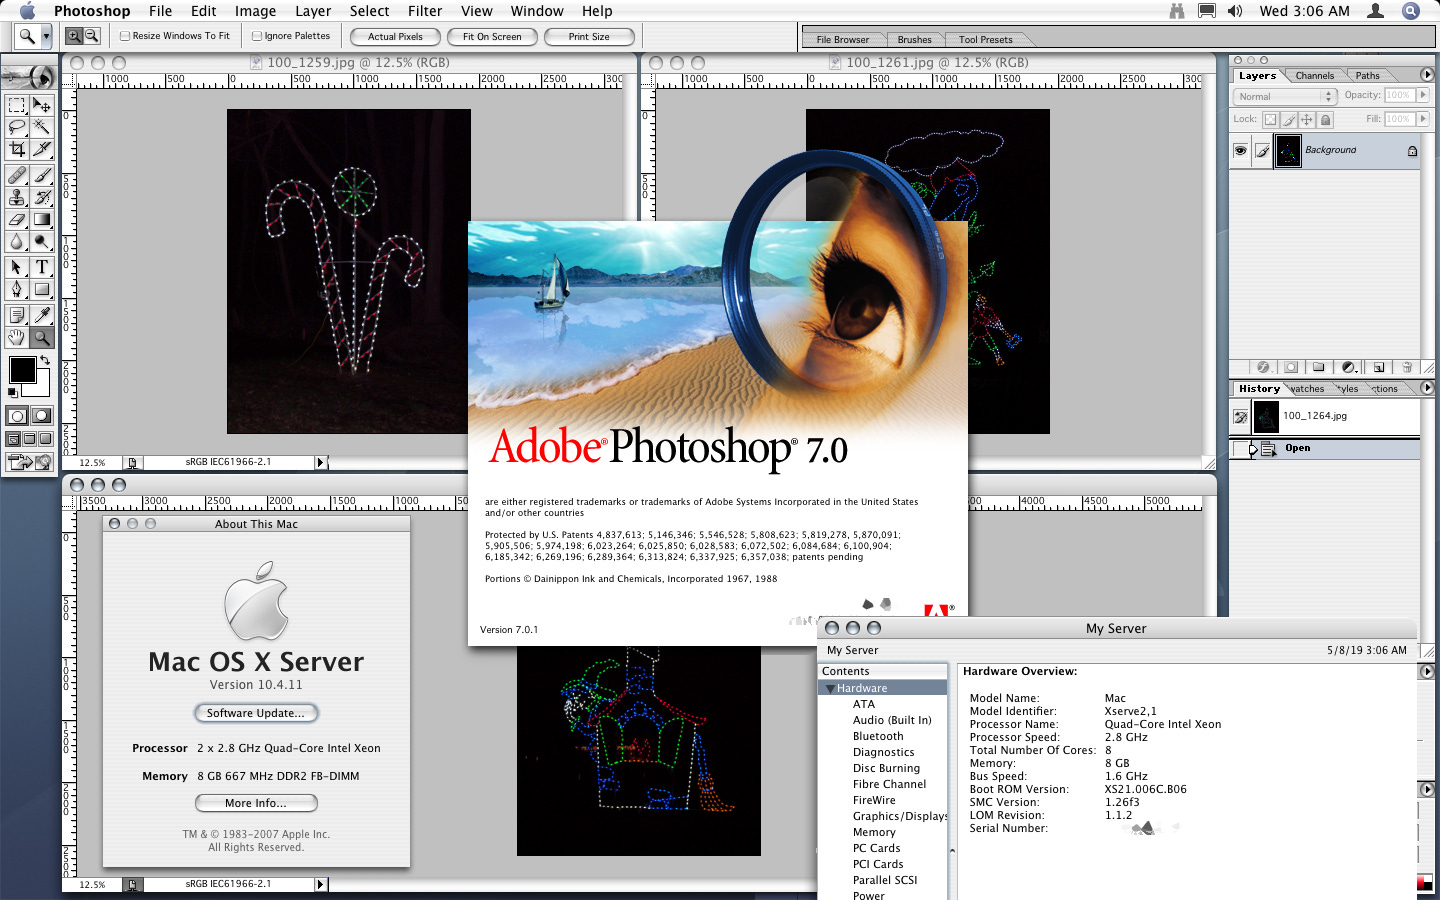Select the Crop tool
The height and width of the screenshot is (900, 1440).
point(17,149)
